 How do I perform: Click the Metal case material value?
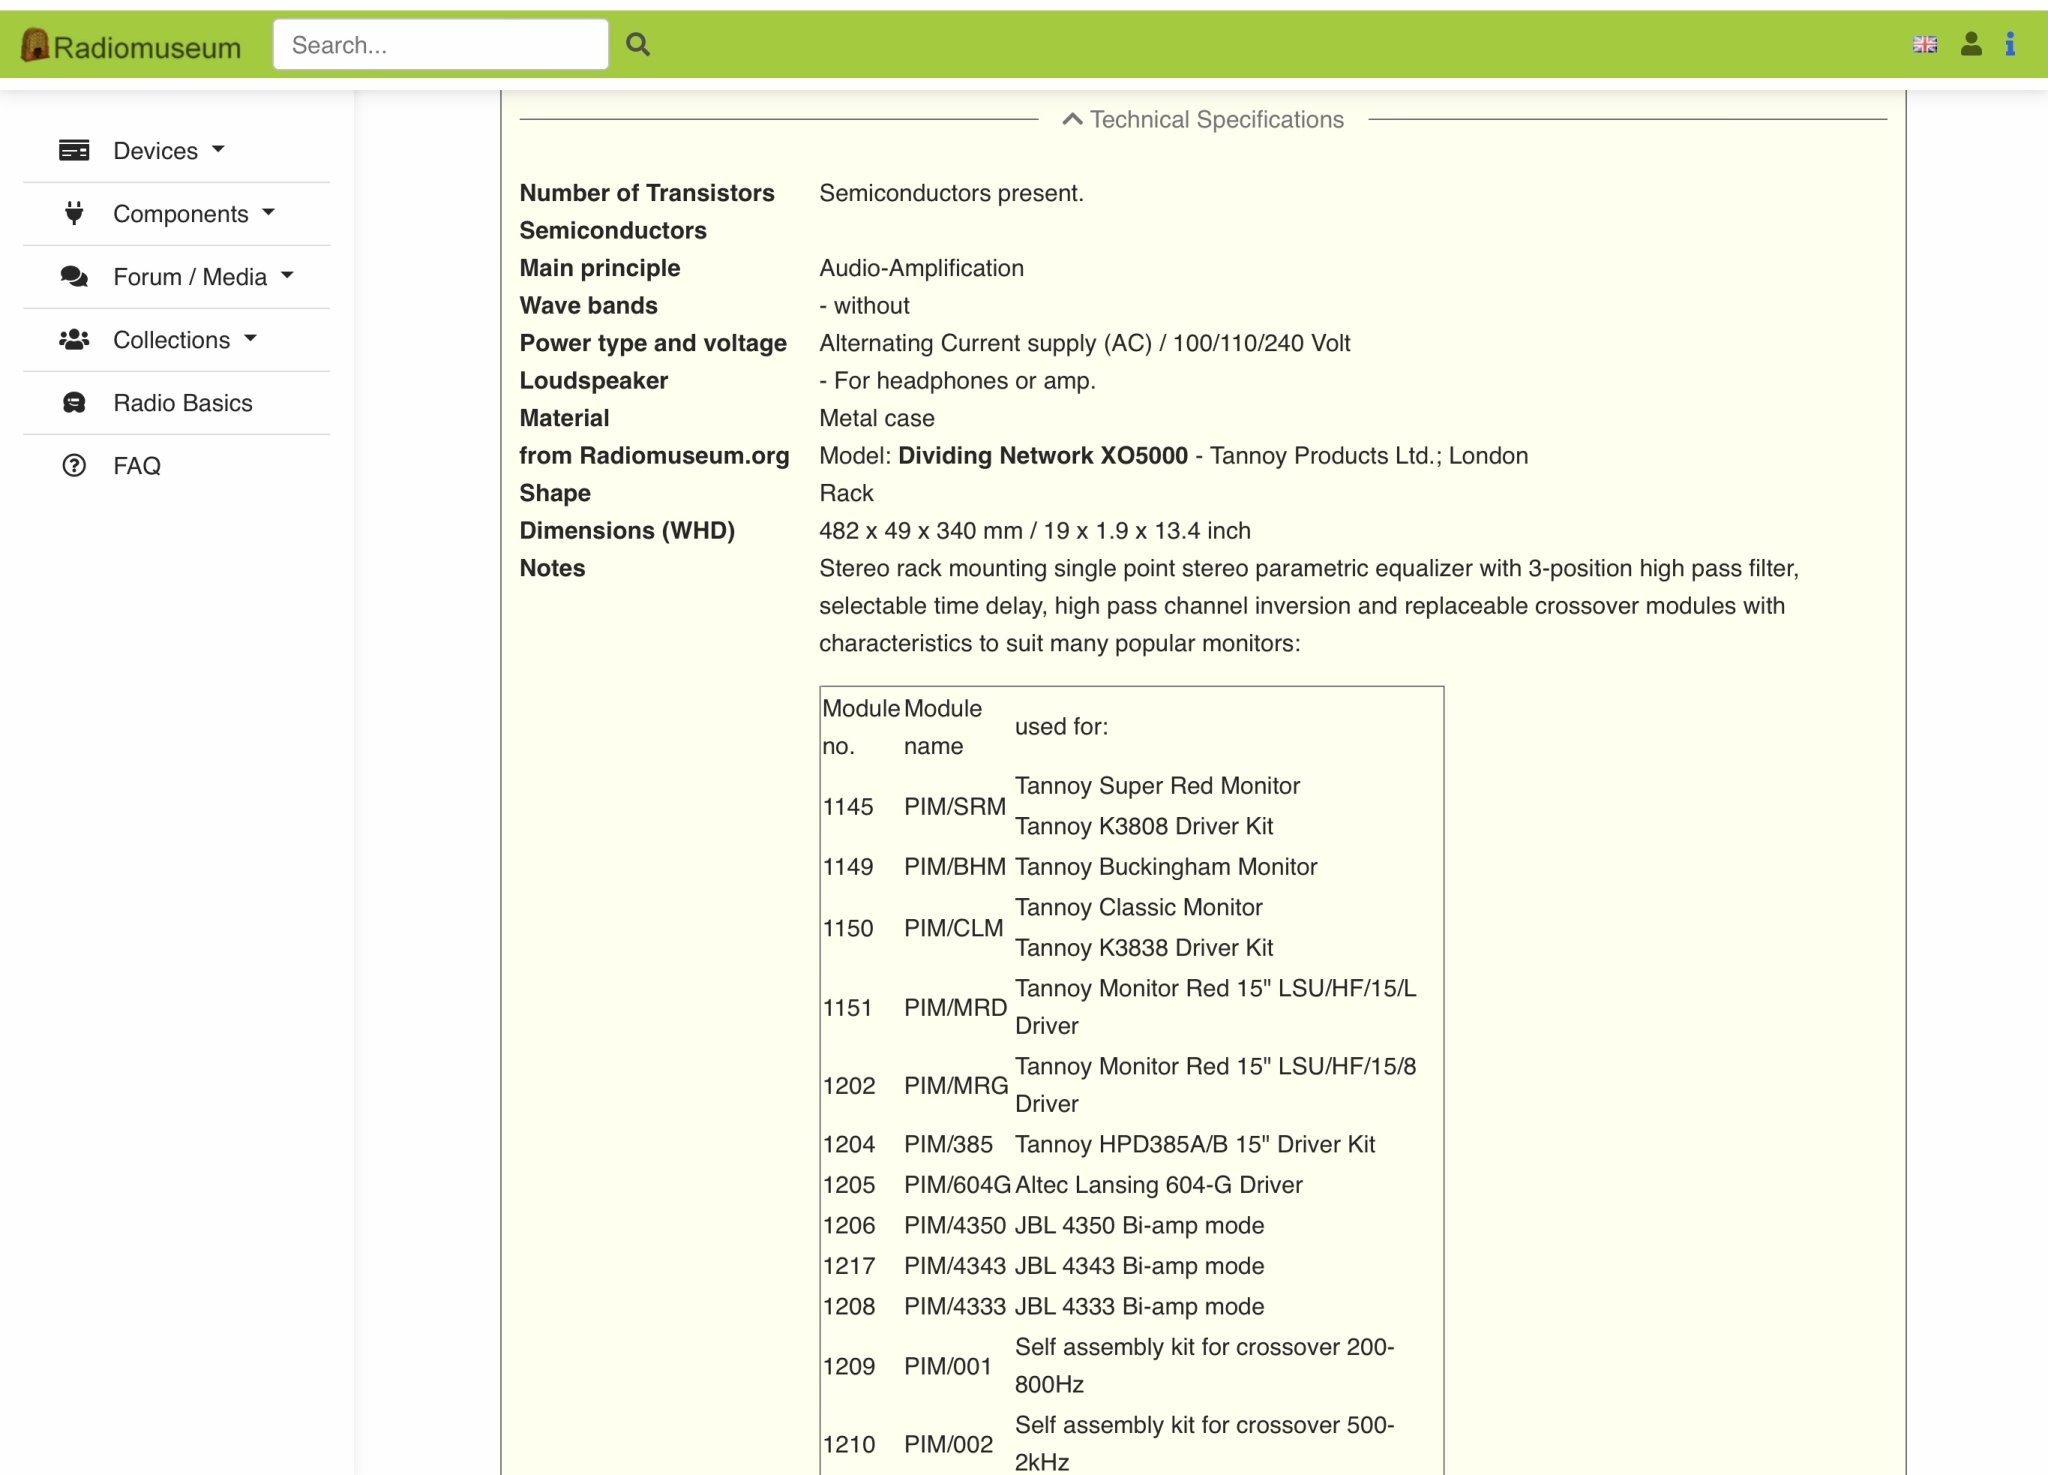click(x=877, y=417)
